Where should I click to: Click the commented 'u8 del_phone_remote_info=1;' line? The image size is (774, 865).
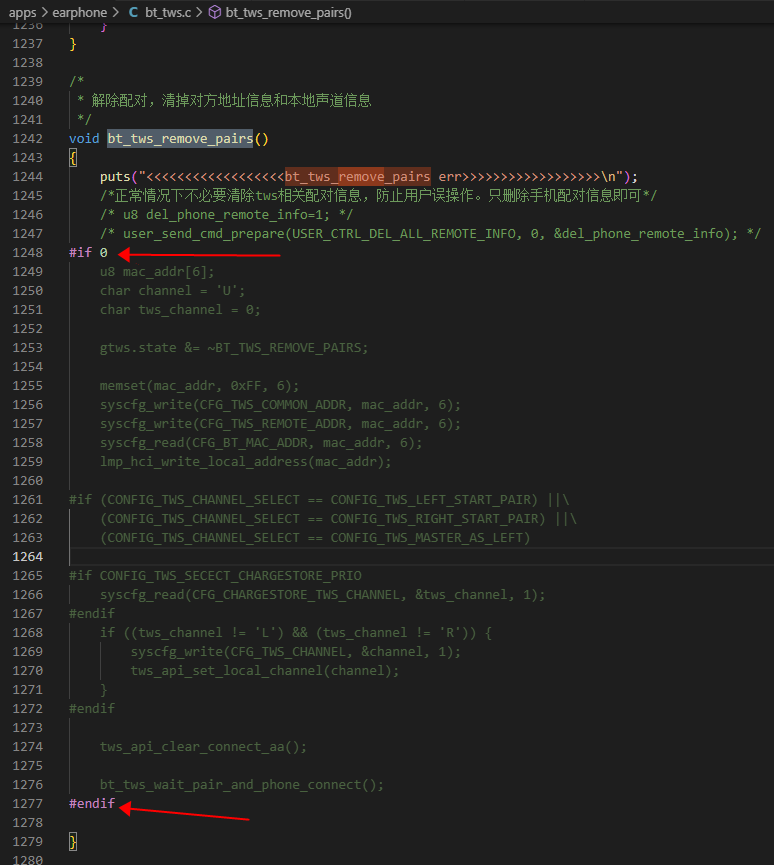coord(226,215)
